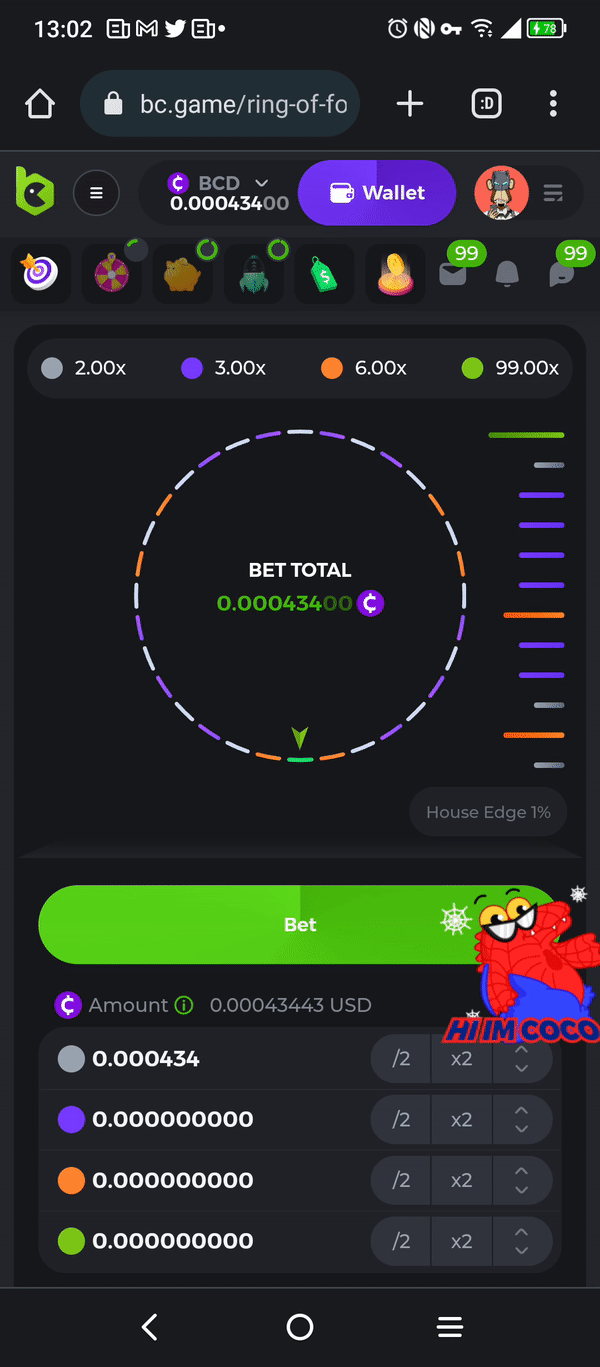Image resolution: width=600 pixels, height=1367 pixels.
Task: Halve the gray 2.00x bet amount
Action: 401,1059
